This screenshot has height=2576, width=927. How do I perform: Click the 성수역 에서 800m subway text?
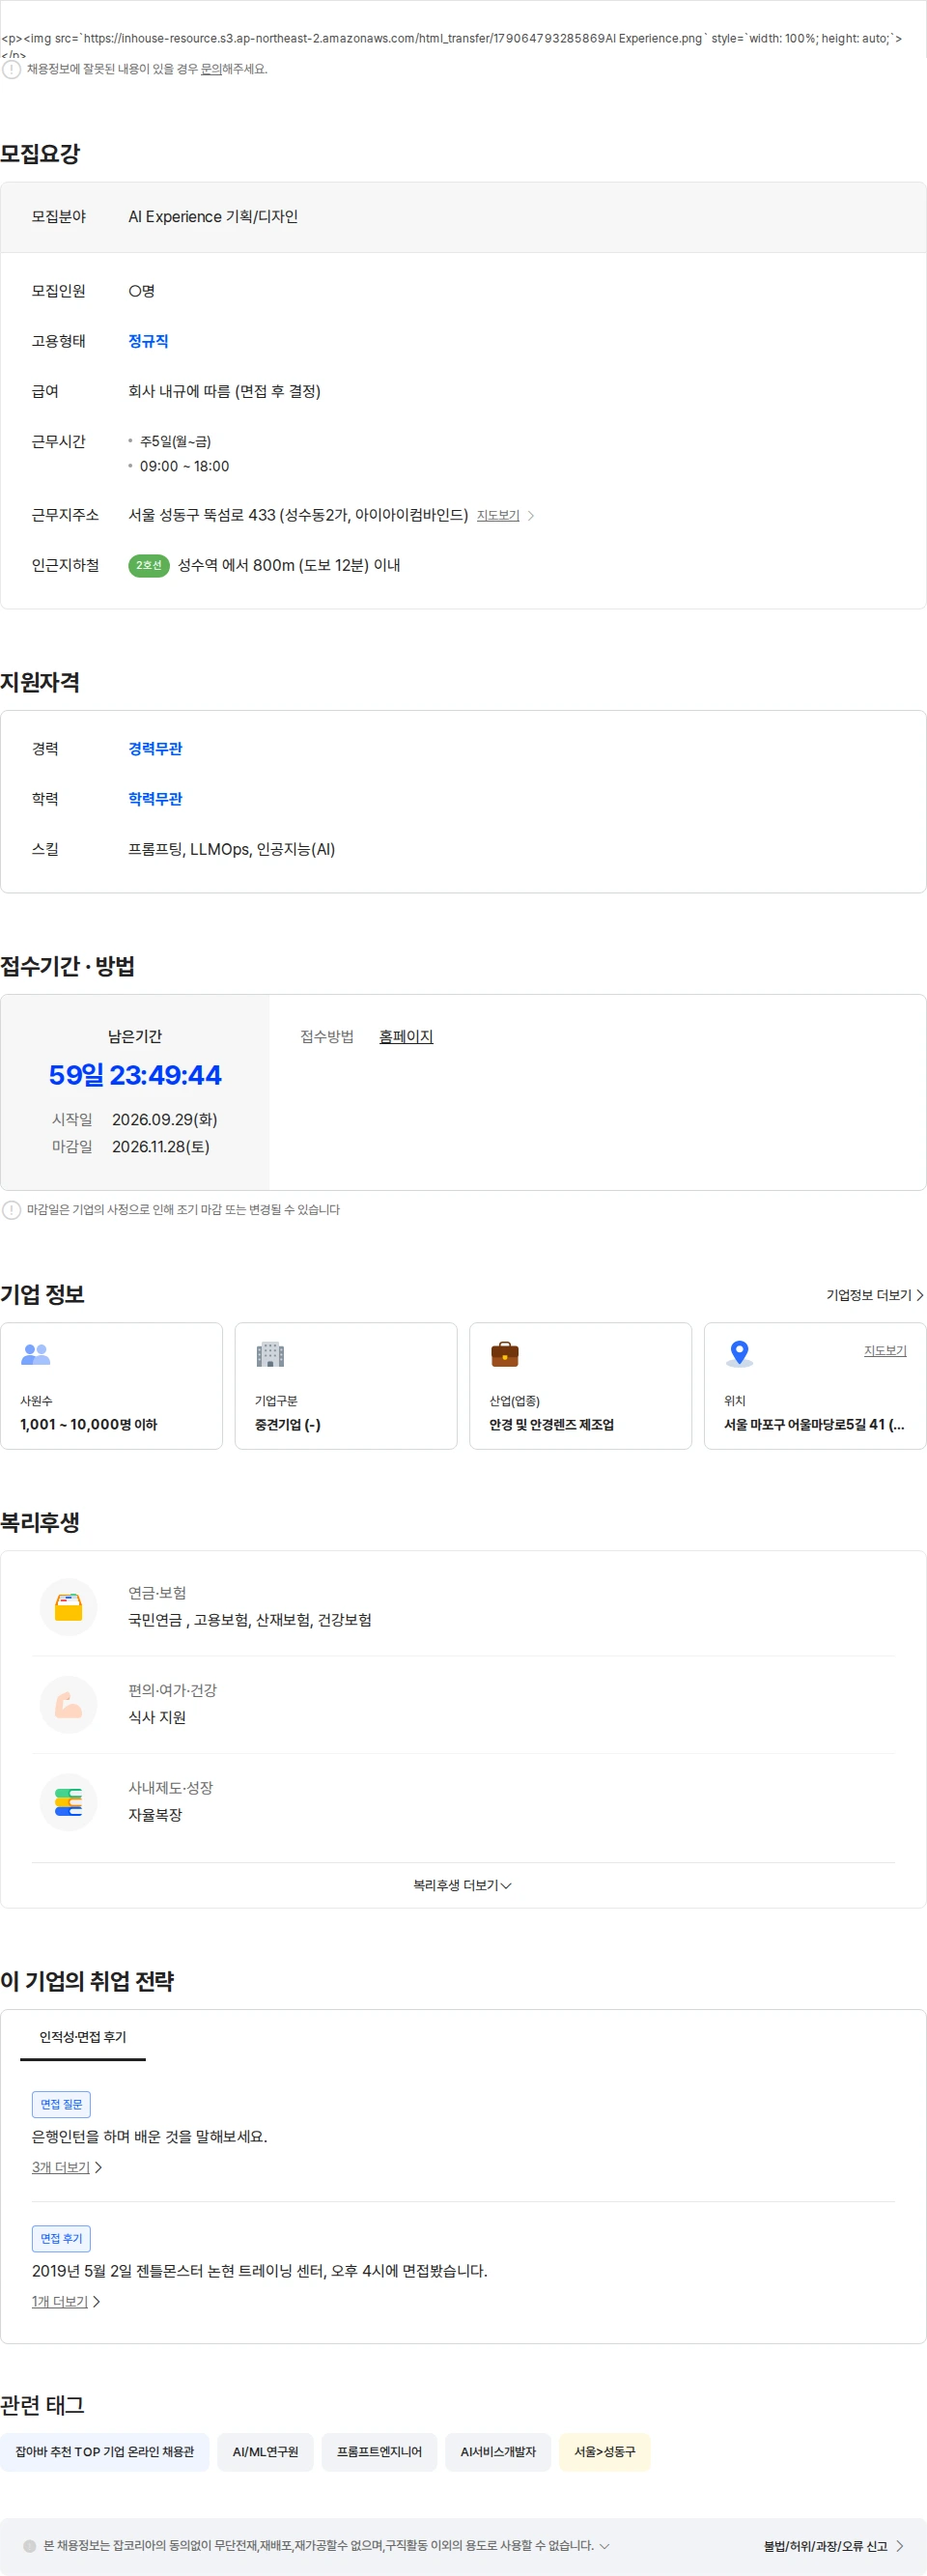(289, 565)
